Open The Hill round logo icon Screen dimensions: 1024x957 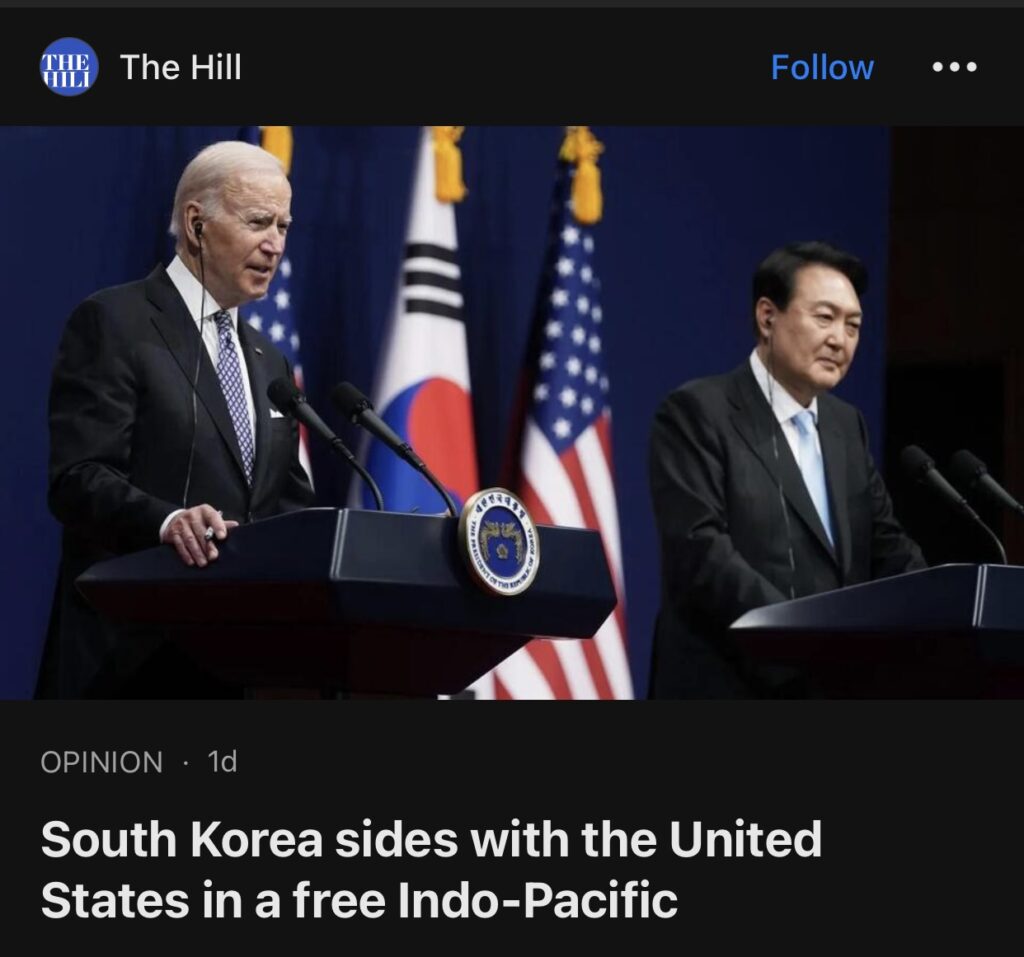[x=69, y=67]
